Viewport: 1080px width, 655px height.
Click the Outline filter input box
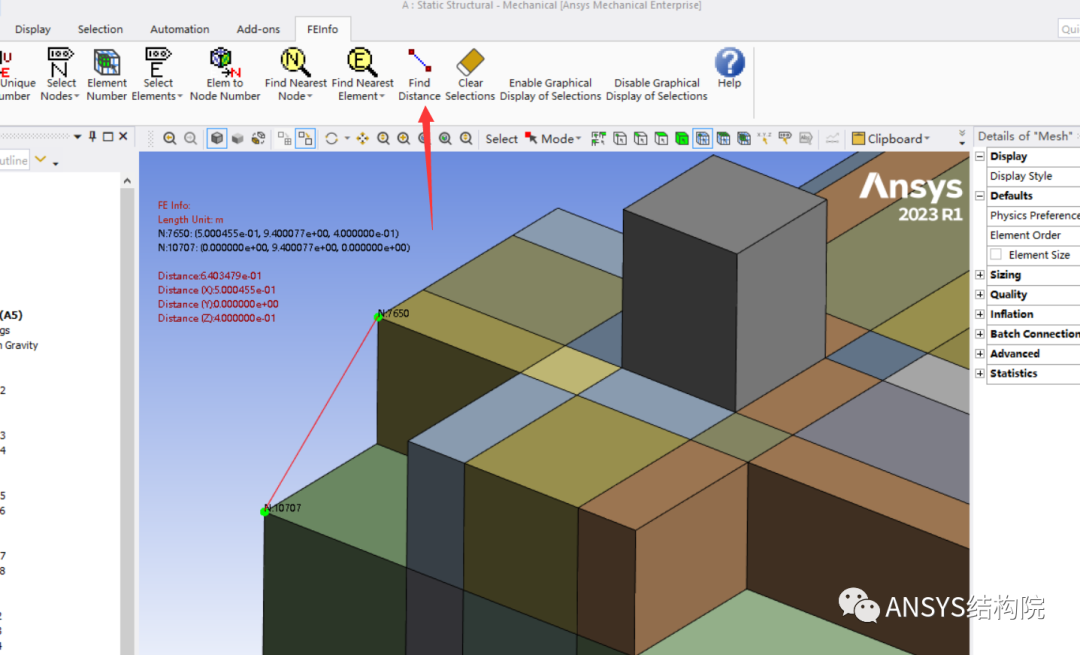pyautogui.click(x=14, y=160)
